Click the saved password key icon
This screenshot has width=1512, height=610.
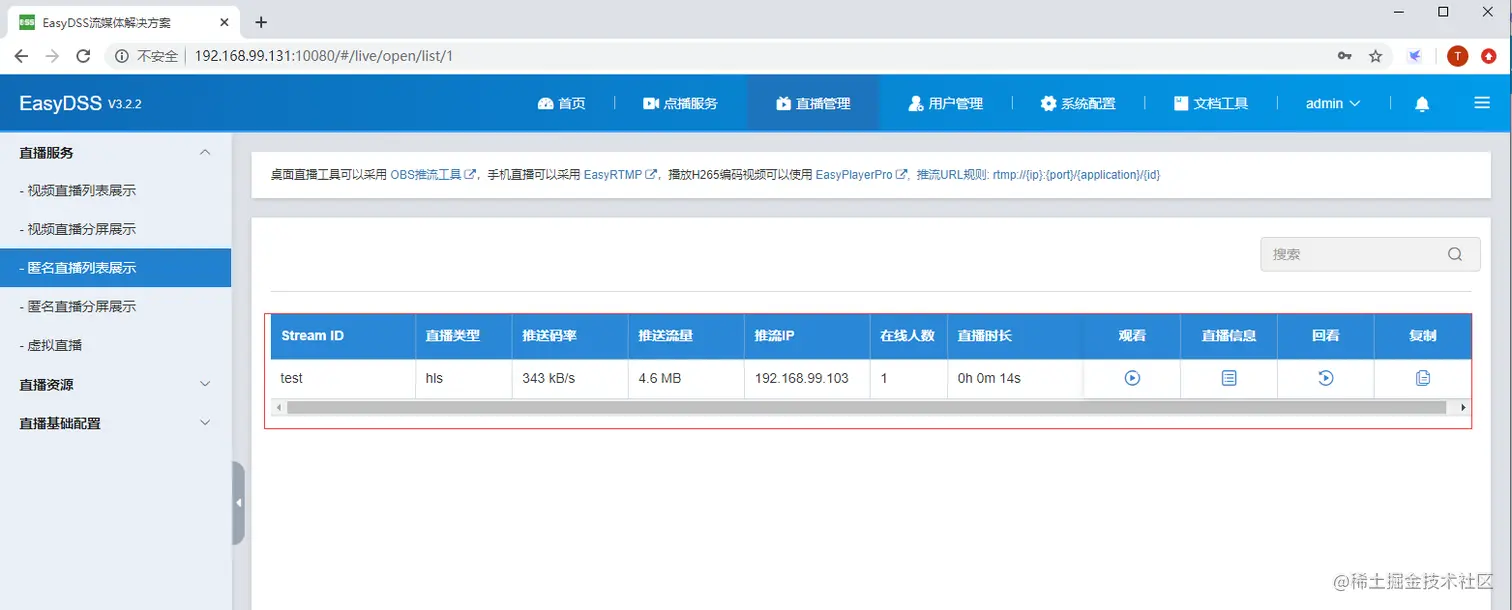(x=1344, y=56)
